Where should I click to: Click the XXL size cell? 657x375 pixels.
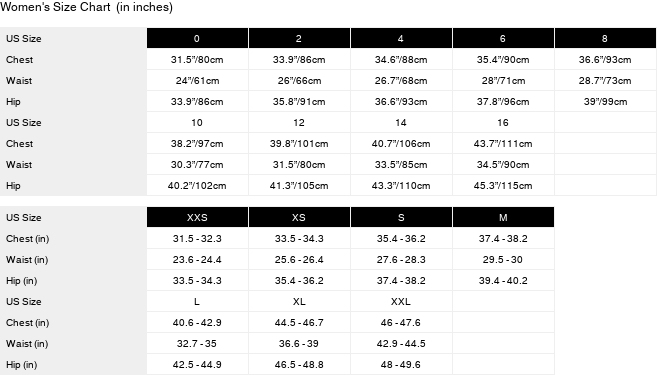pos(401,301)
